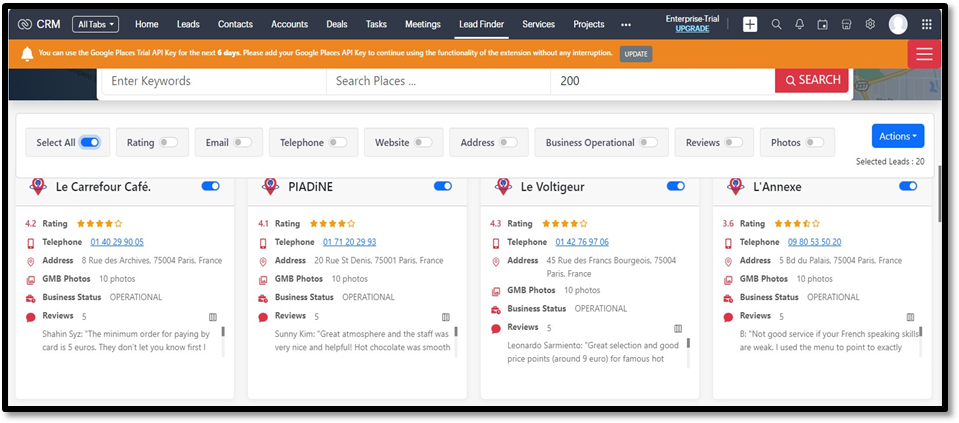
Task: Click the reviews column icon for L'Annexe
Action: pyautogui.click(x=911, y=317)
